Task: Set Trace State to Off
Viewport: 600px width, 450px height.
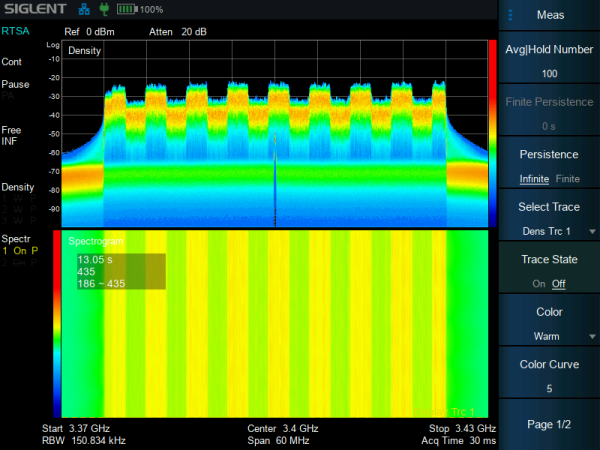Action: pos(559,284)
